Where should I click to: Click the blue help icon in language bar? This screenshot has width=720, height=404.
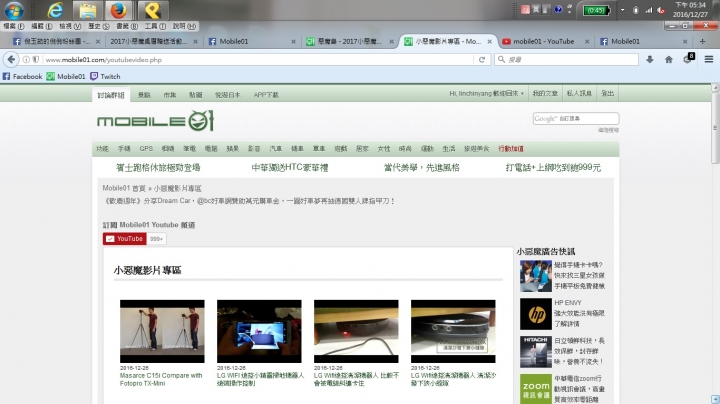click(x=558, y=9)
